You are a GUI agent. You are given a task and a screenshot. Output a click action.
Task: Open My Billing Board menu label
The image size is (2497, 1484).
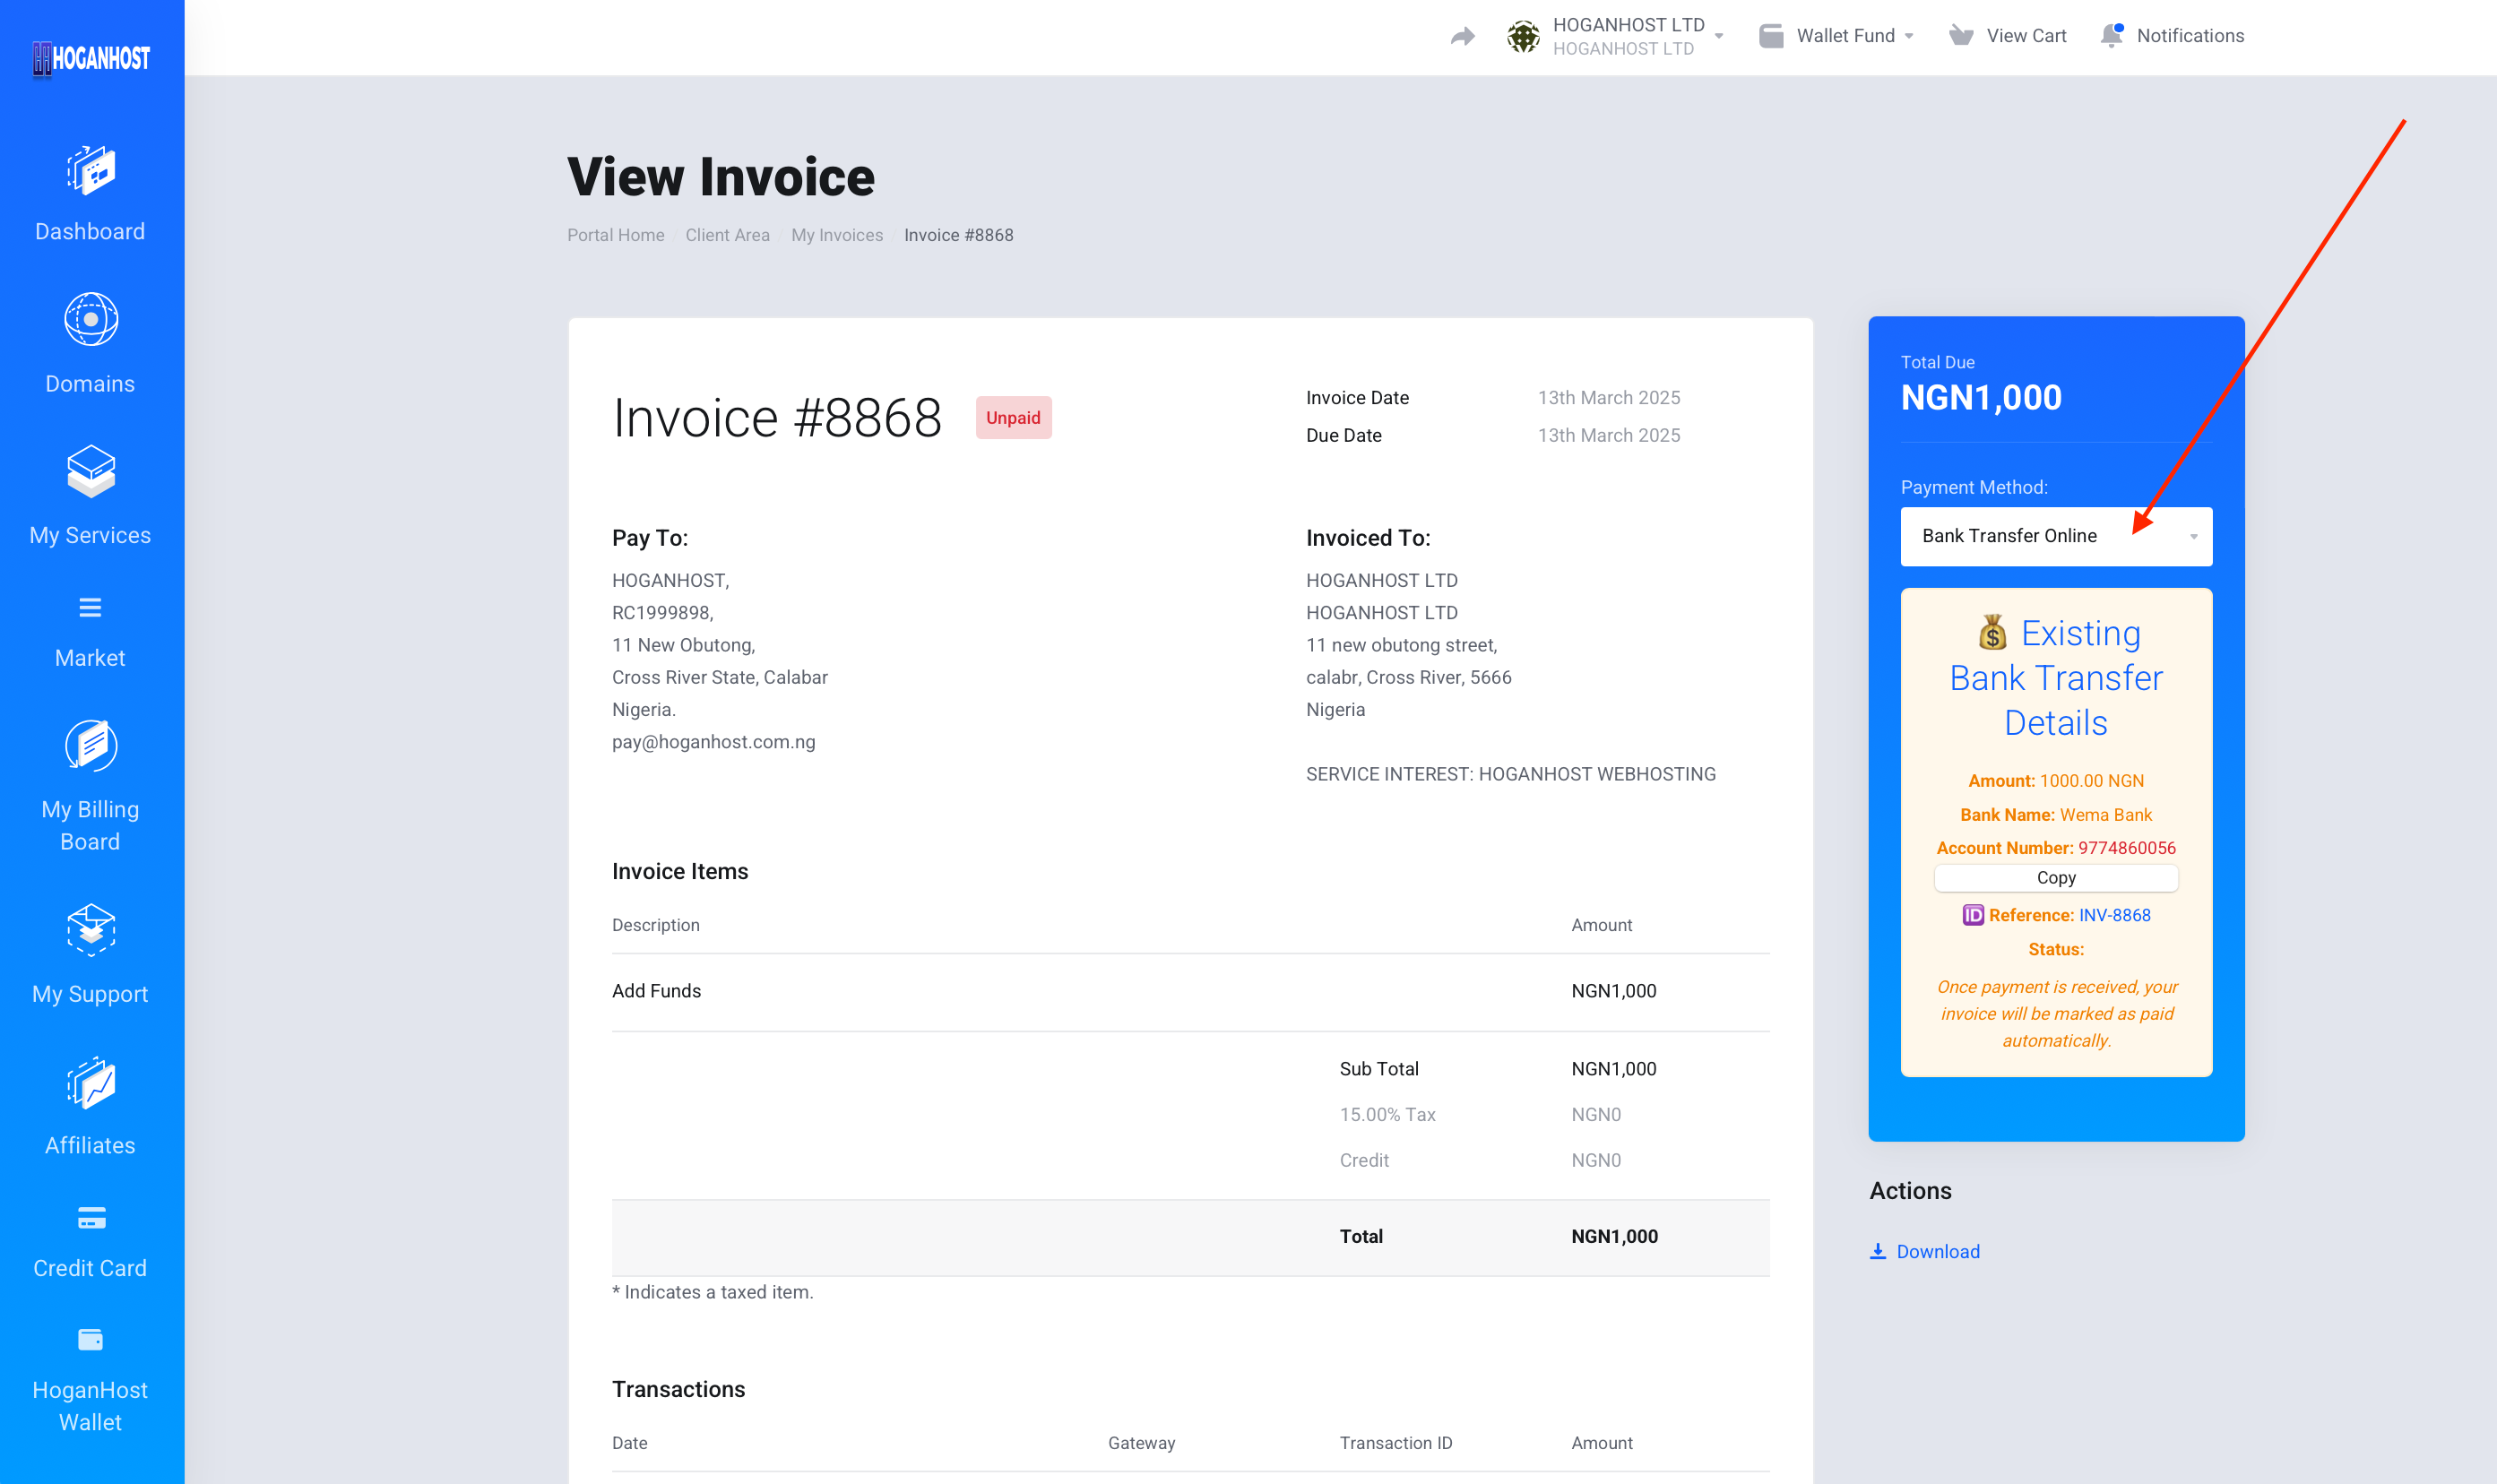[x=90, y=825]
